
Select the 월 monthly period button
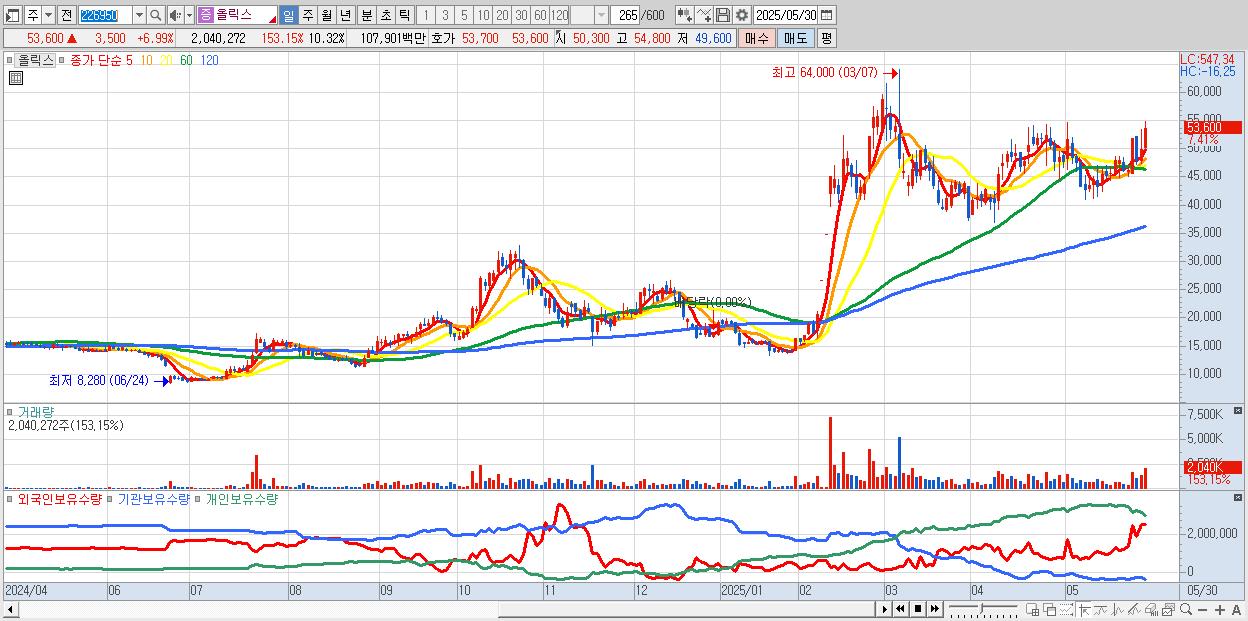click(x=326, y=15)
